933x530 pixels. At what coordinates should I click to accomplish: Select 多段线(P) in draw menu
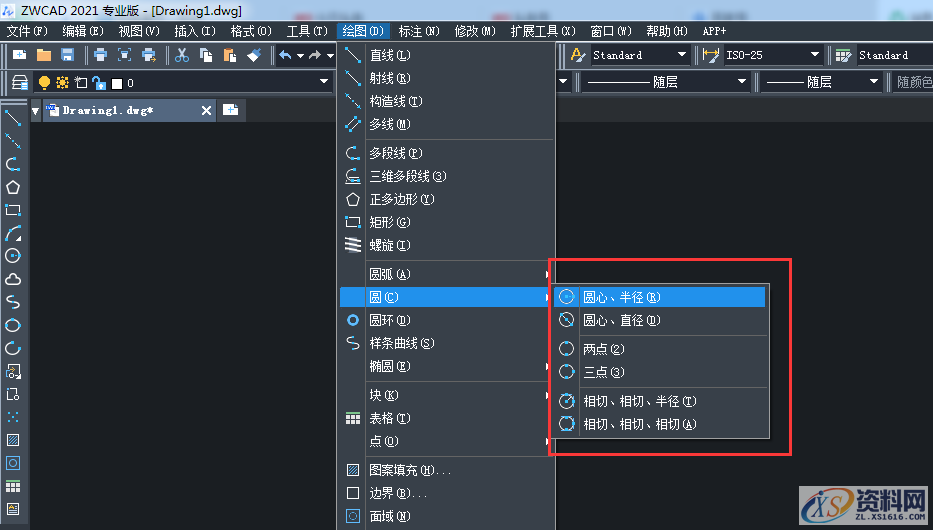coord(446,153)
